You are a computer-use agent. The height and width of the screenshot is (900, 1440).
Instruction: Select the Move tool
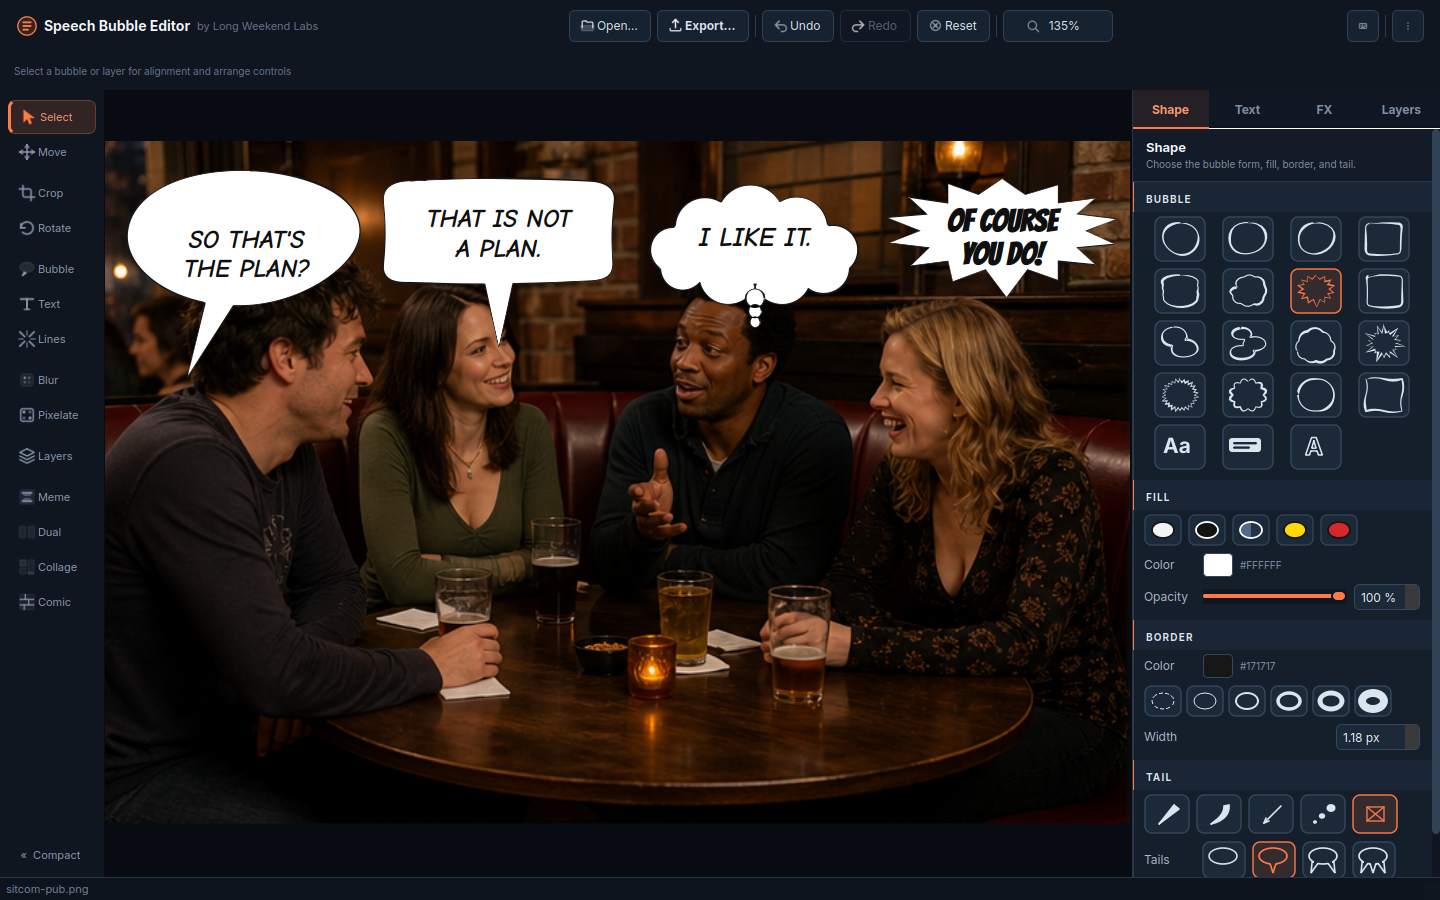pos(52,152)
